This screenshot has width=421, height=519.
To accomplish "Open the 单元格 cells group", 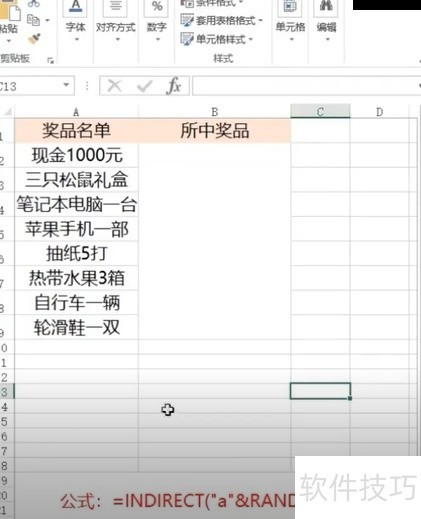I will tap(290, 21).
